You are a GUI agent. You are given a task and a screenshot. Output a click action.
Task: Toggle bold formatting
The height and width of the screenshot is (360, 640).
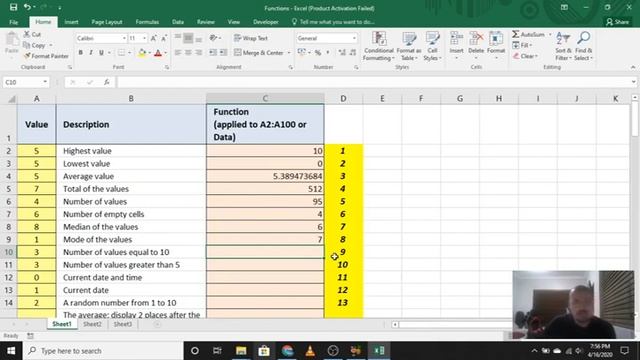80,53
